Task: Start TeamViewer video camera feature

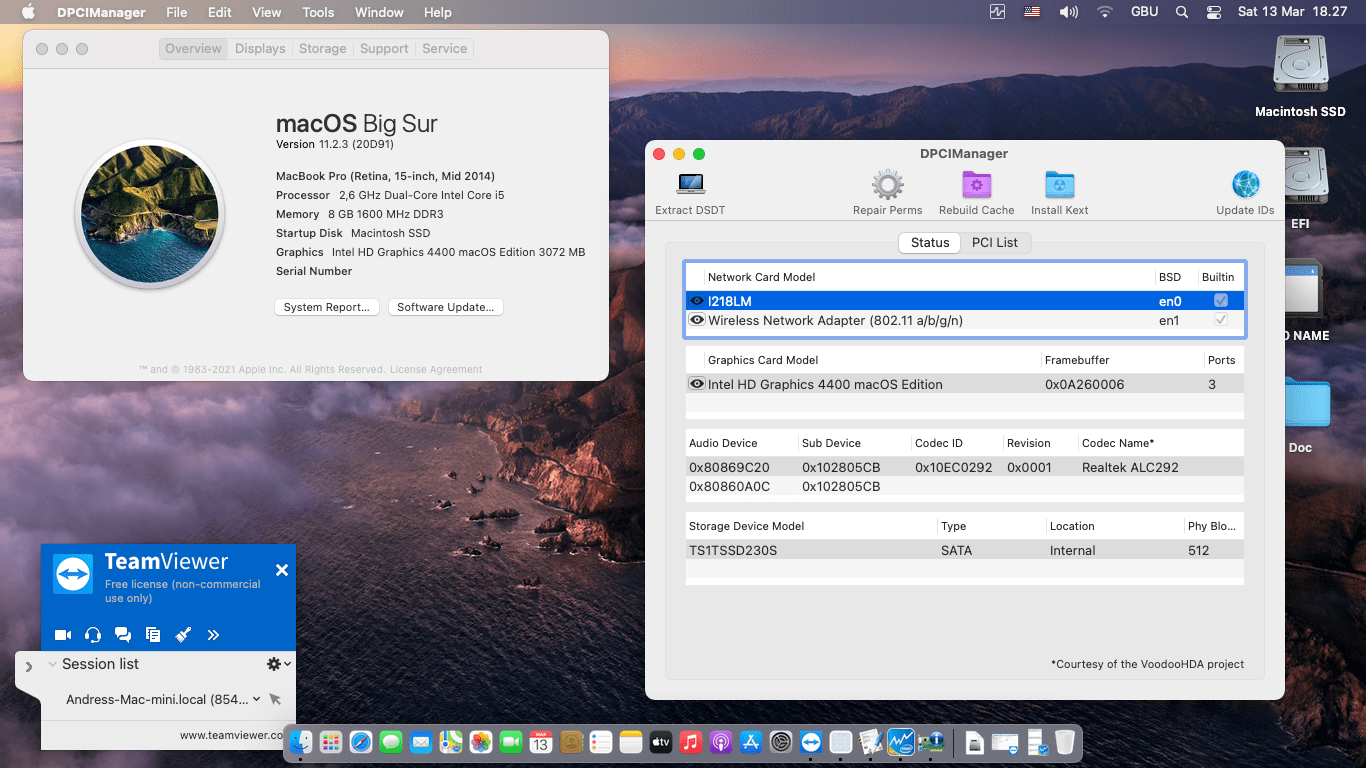Action: point(63,635)
